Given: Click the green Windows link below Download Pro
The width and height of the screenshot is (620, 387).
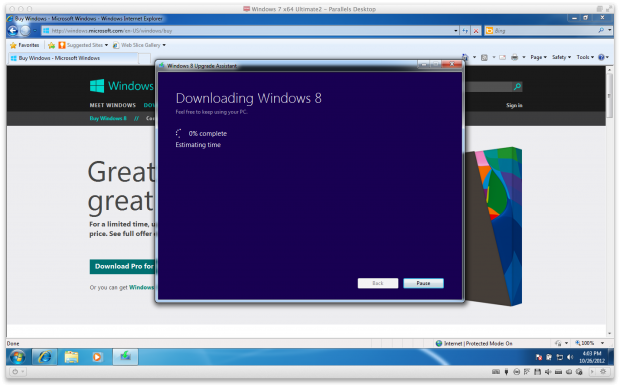Looking at the screenshot, I should tap(141, 287).
